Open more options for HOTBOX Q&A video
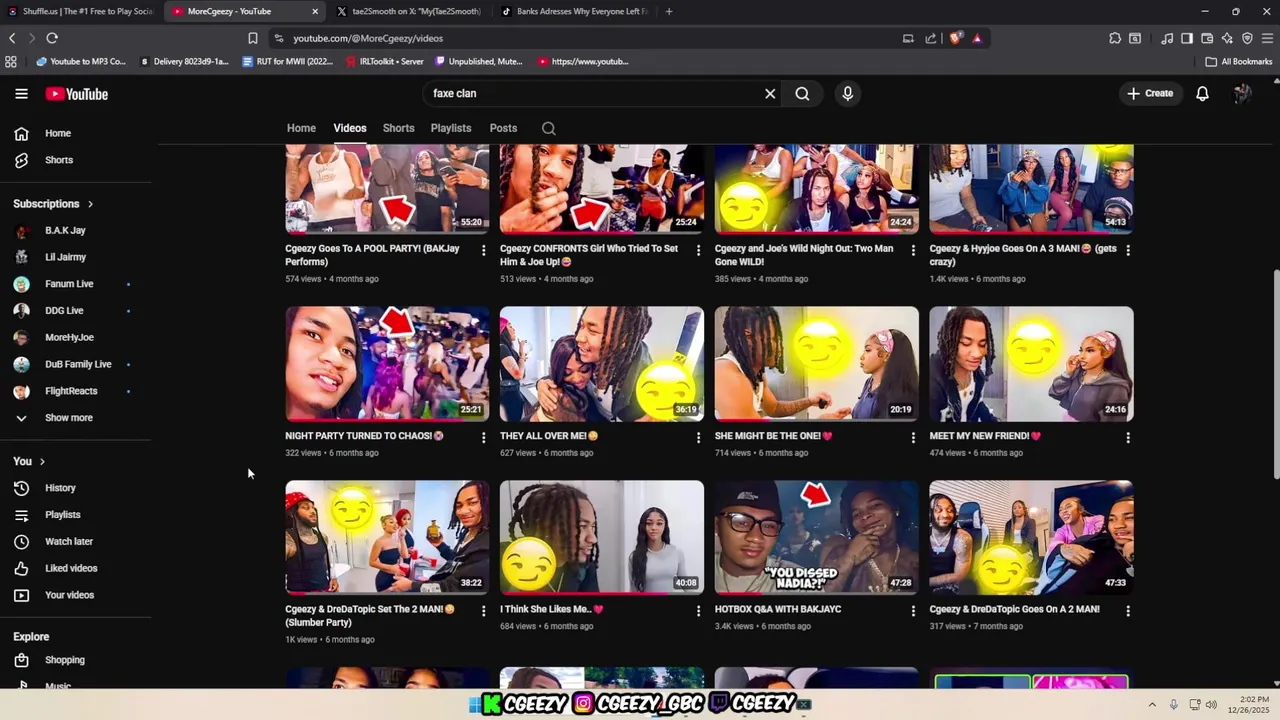The image size is (1280, 720). pos(913,610)
